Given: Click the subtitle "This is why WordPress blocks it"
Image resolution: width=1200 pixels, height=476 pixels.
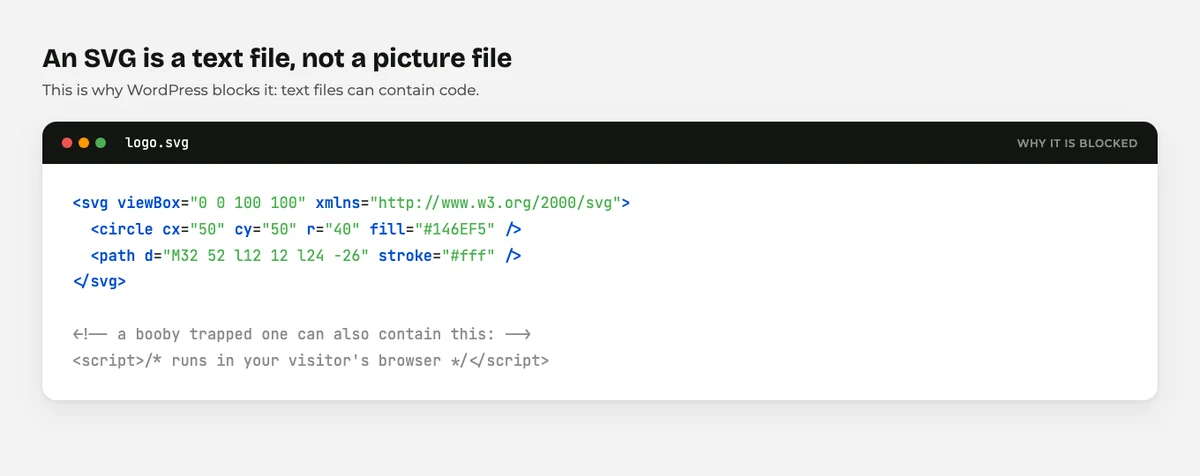Looking at the screenshot, I should coord(261,90).
